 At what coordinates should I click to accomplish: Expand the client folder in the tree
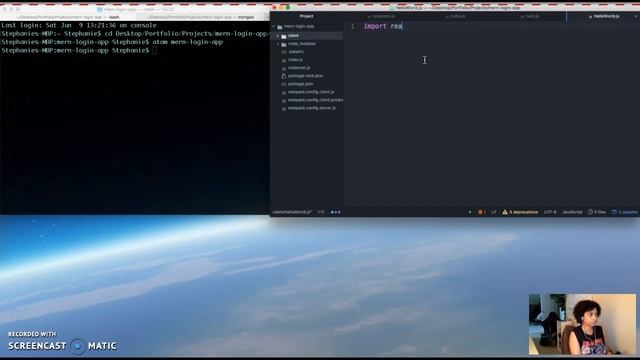278,36
